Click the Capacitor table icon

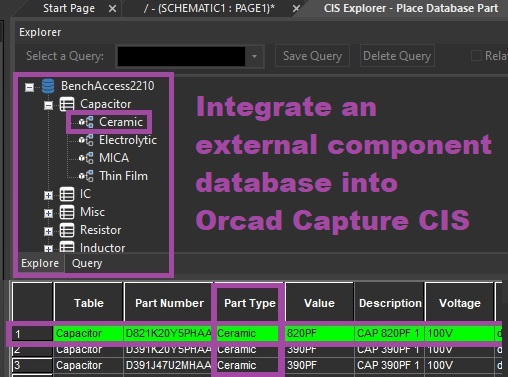point(67,104)
